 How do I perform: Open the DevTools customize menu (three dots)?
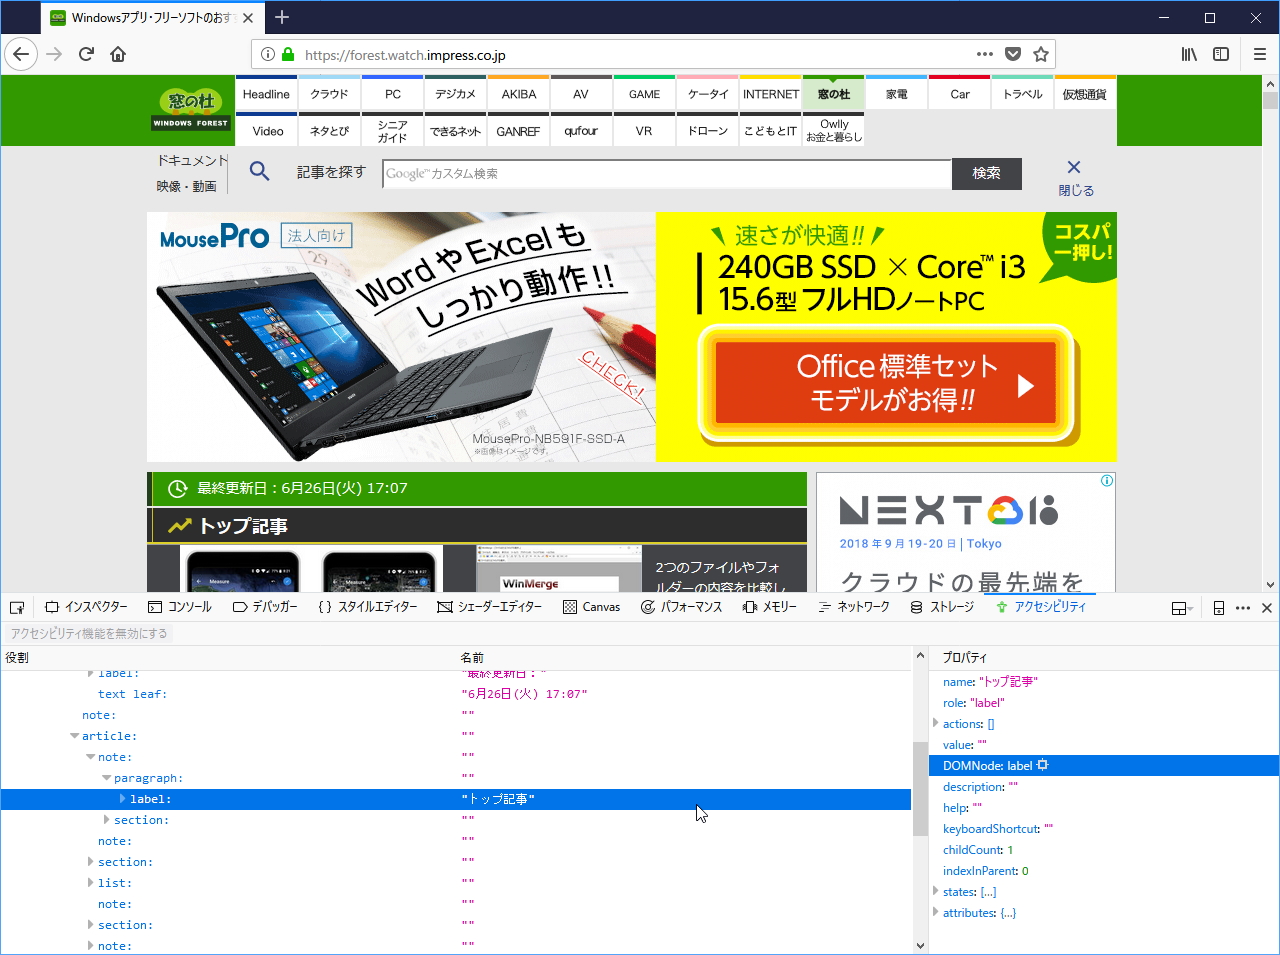[x=1242, y=607]
